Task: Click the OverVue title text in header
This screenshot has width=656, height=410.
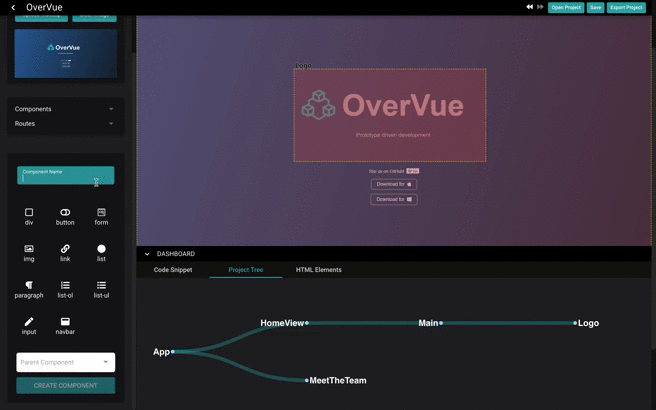Action: pos(44,7)
